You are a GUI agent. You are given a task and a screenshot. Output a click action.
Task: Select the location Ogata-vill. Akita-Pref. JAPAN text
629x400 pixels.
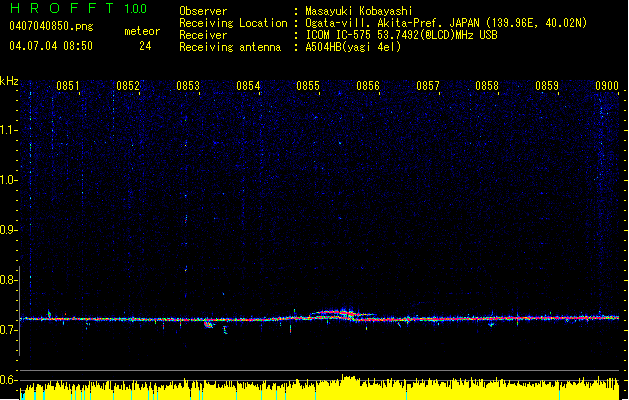pyautogui.click(x=392, y=23)
